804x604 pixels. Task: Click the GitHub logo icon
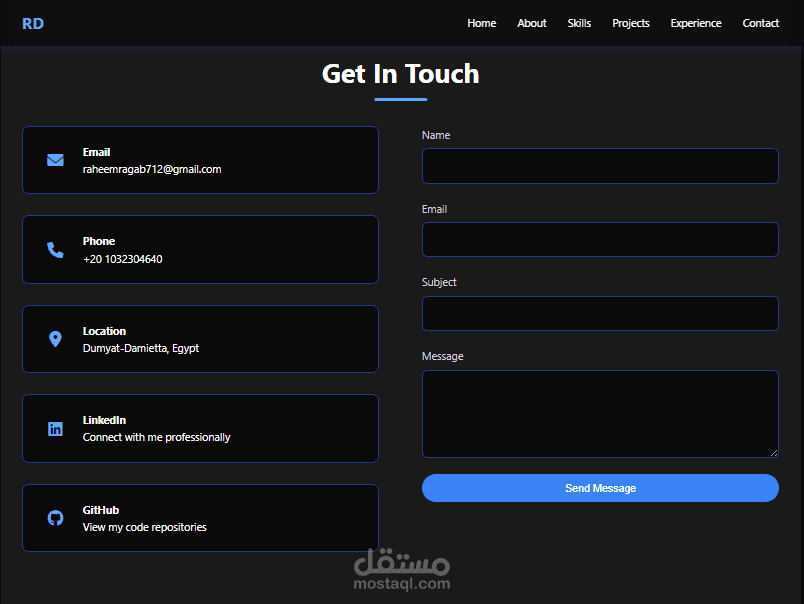[55, 518]
